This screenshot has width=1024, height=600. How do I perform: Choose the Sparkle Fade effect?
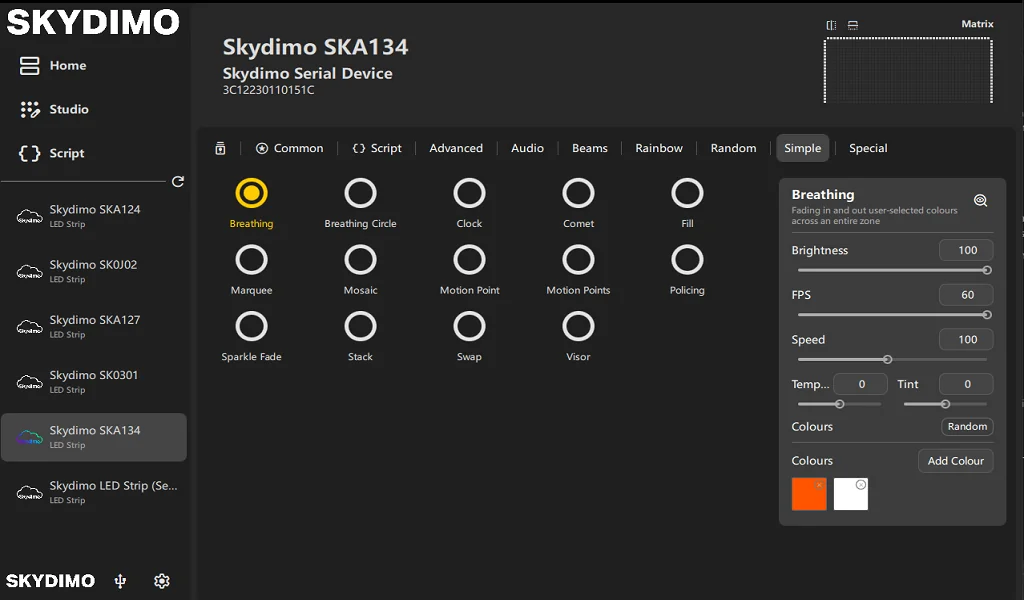(251, 326)
